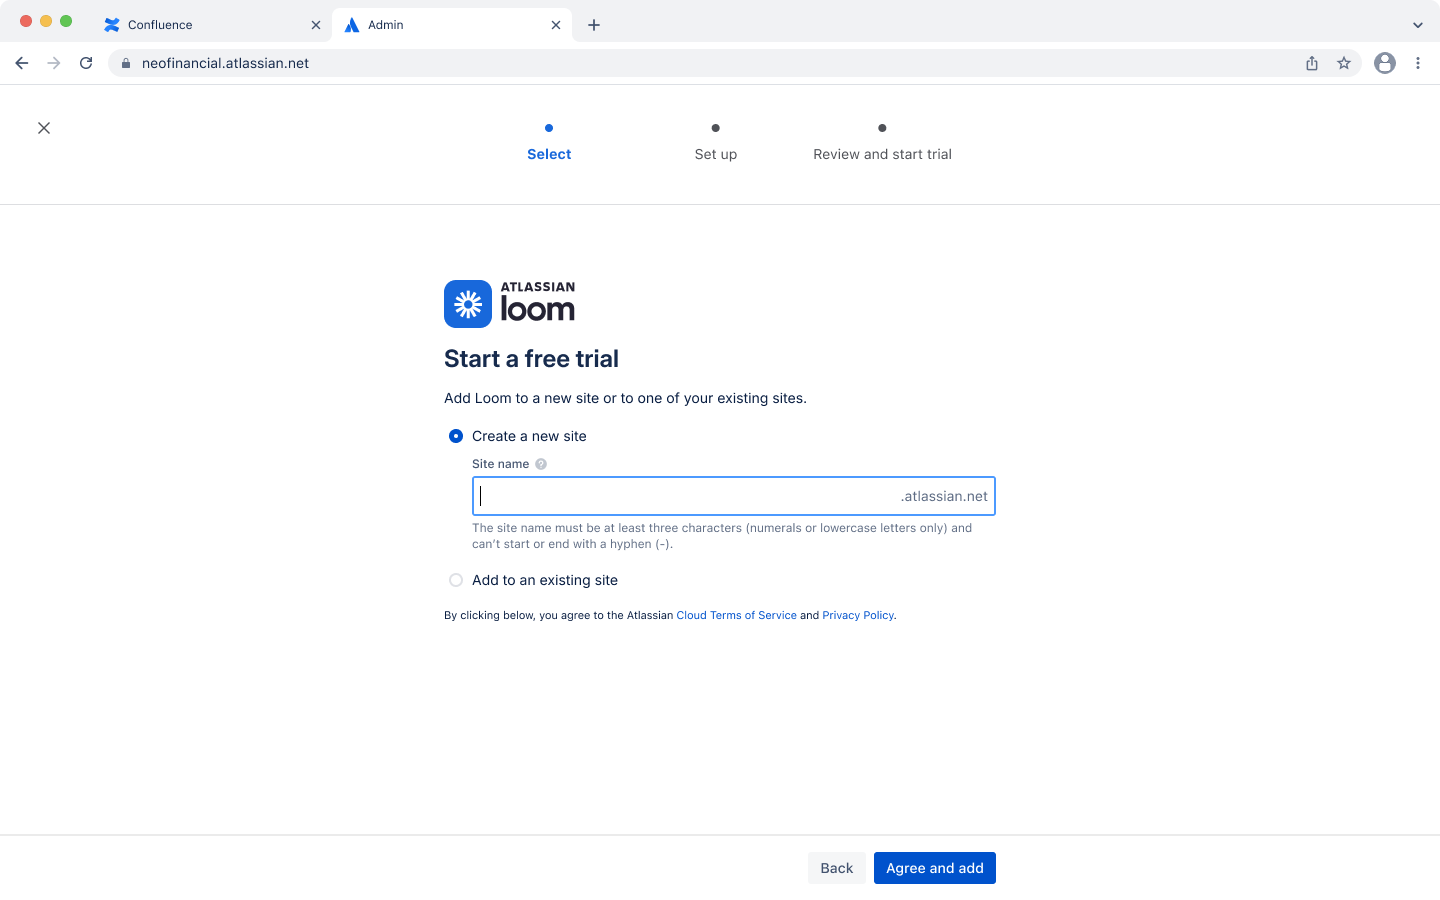1440x900 pixels.
Task: Go back to the previous browser page
Action: tap(22, 63)
